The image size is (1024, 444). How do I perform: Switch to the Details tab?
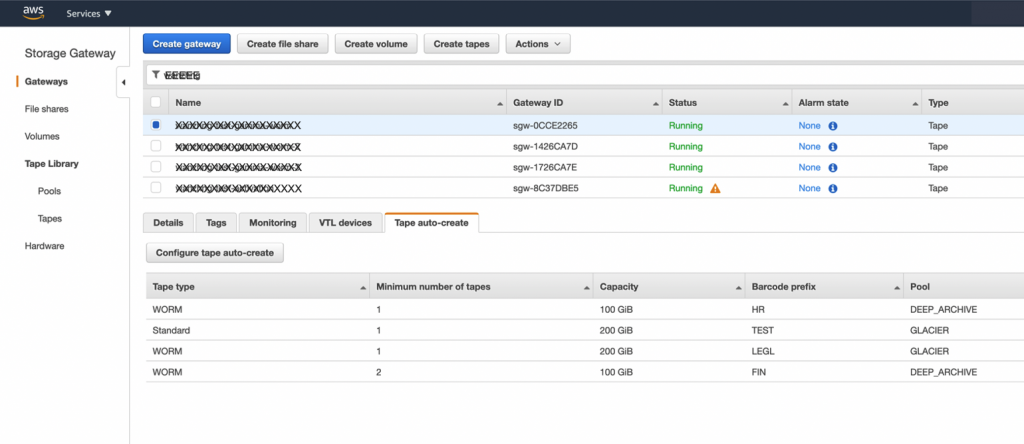coord(168,223)
